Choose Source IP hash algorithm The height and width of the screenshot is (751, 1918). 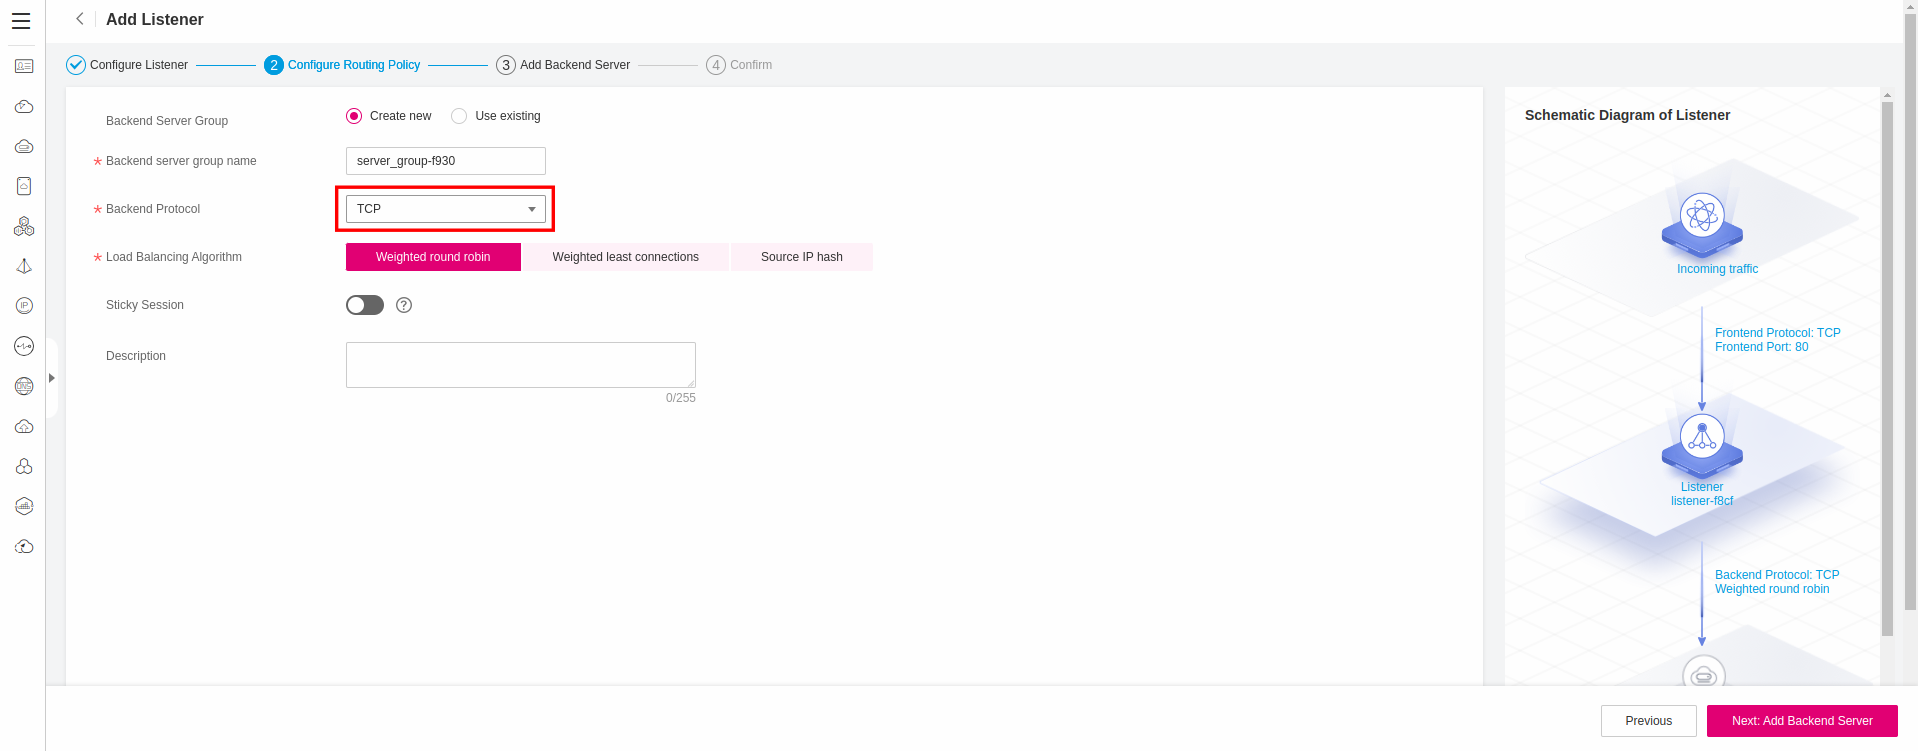pyautogui.click(x=801, y=257)
